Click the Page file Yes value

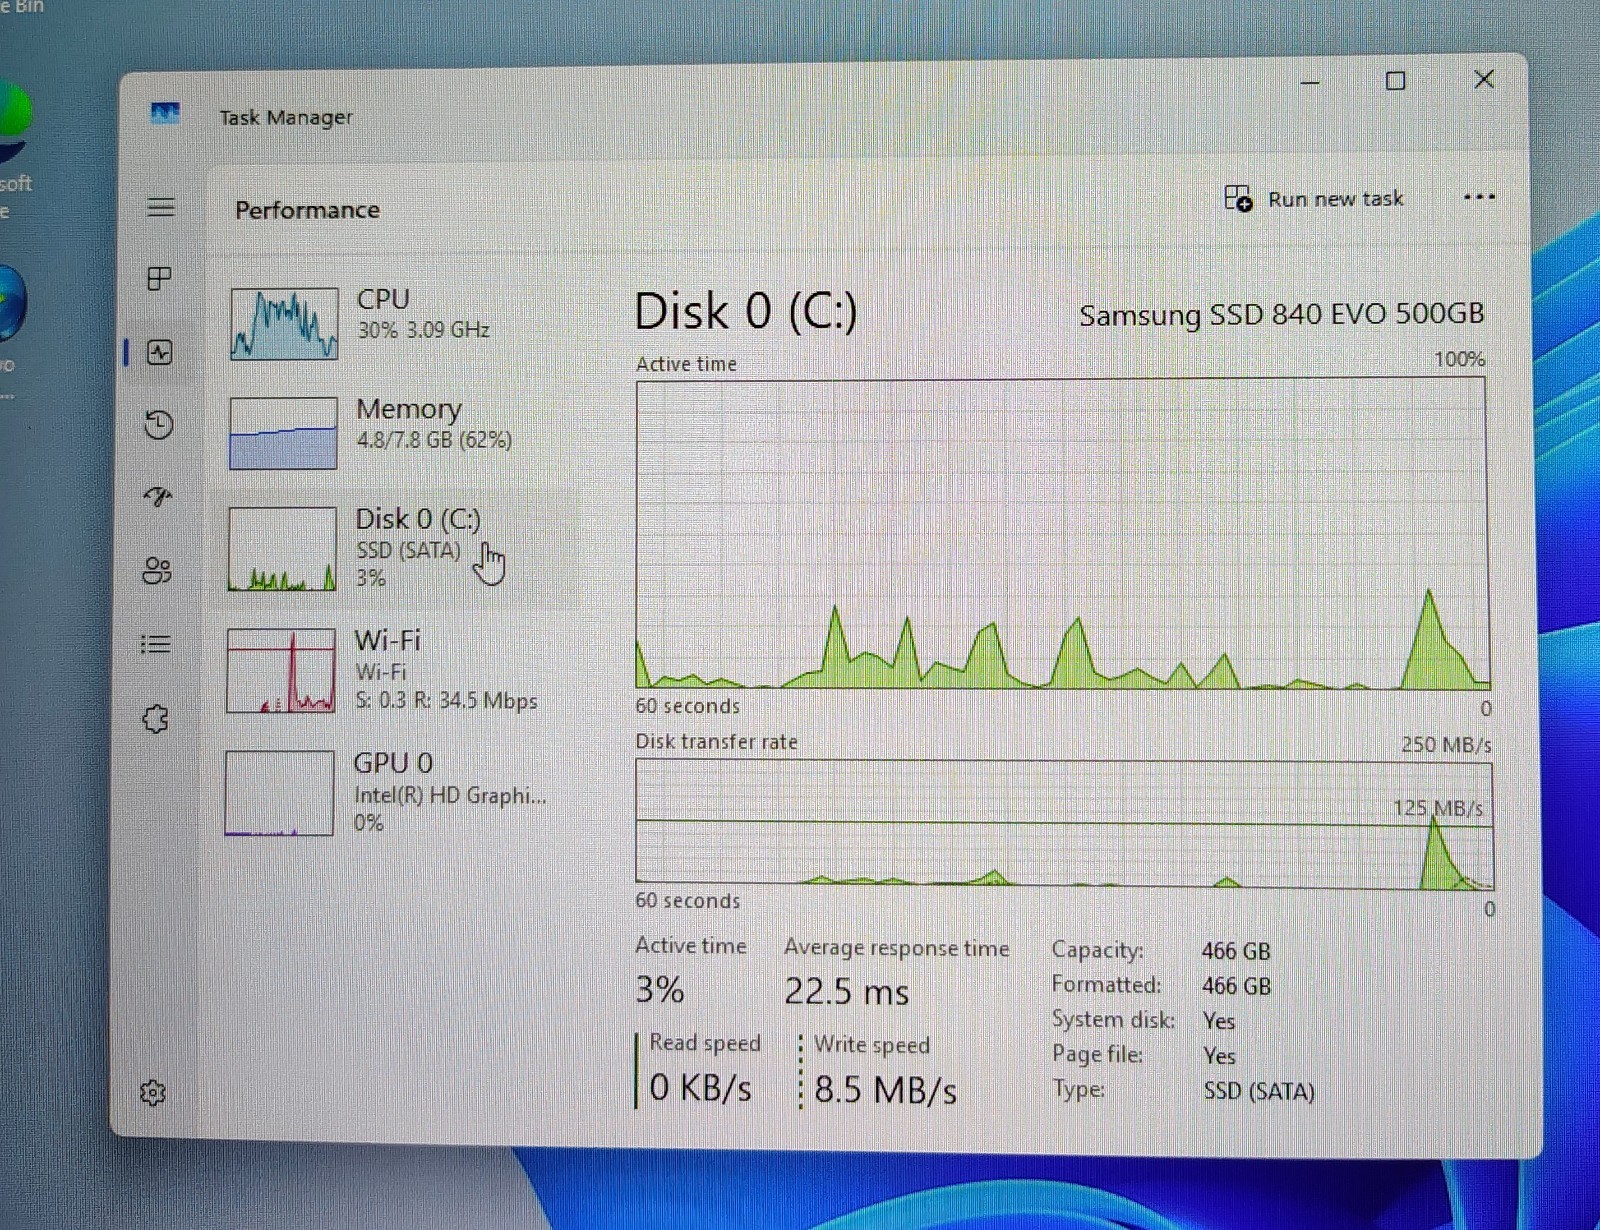click(1220, 1056)
